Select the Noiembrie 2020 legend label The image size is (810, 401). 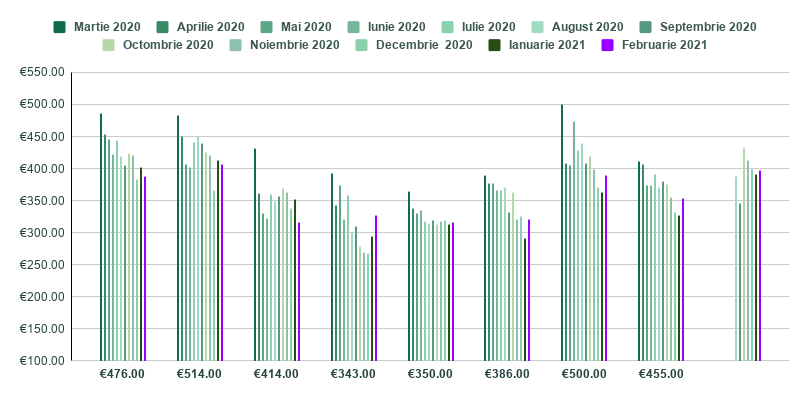294,45
